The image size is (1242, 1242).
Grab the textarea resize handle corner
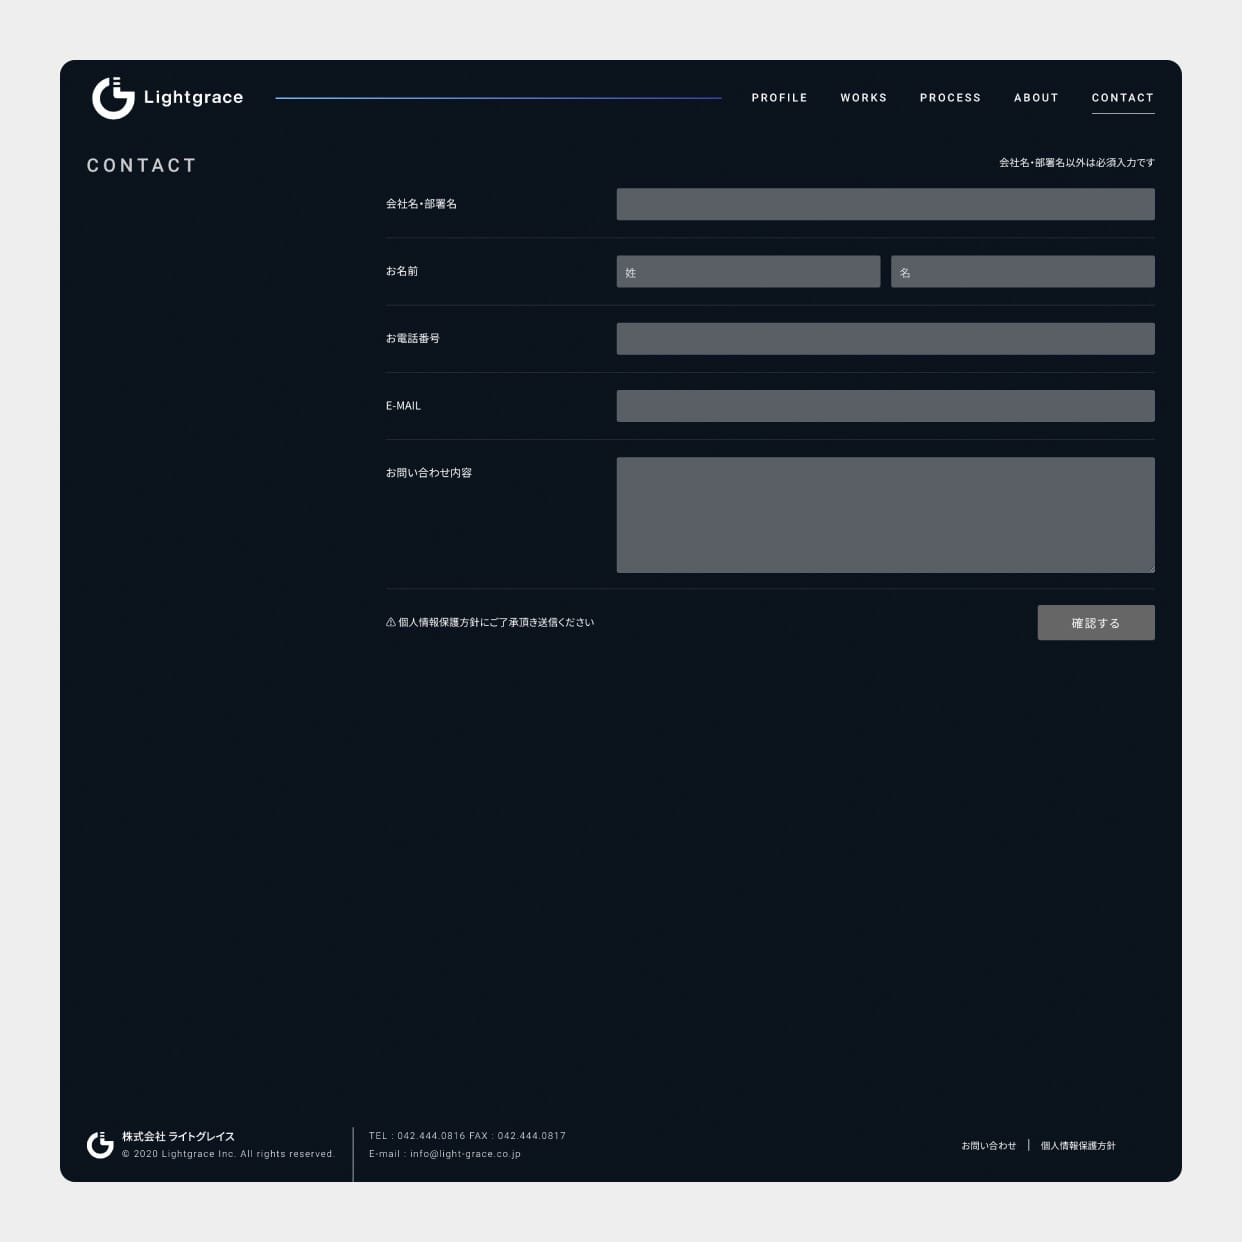[x=1151, y=569]
